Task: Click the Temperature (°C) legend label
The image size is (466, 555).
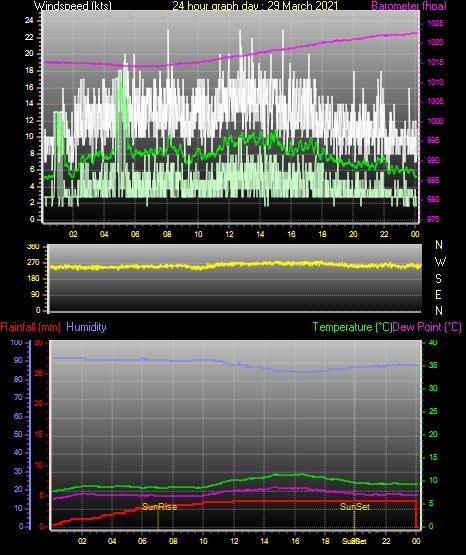Action: [x=352, y=327]
